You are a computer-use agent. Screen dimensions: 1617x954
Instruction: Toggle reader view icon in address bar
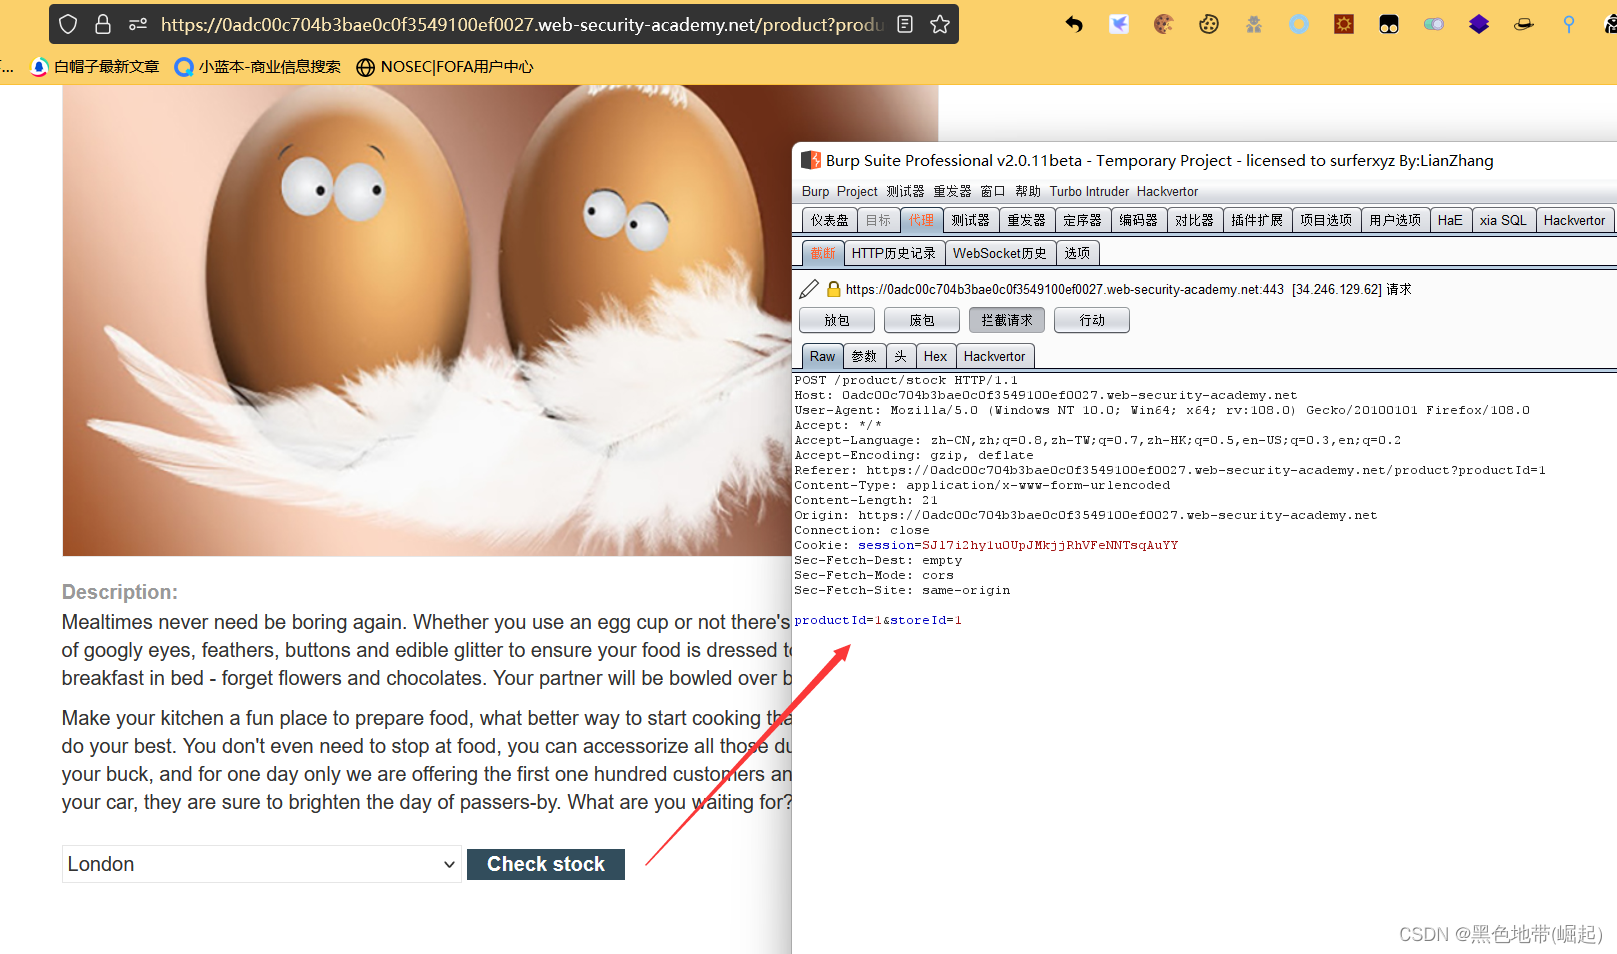[905, 24]
